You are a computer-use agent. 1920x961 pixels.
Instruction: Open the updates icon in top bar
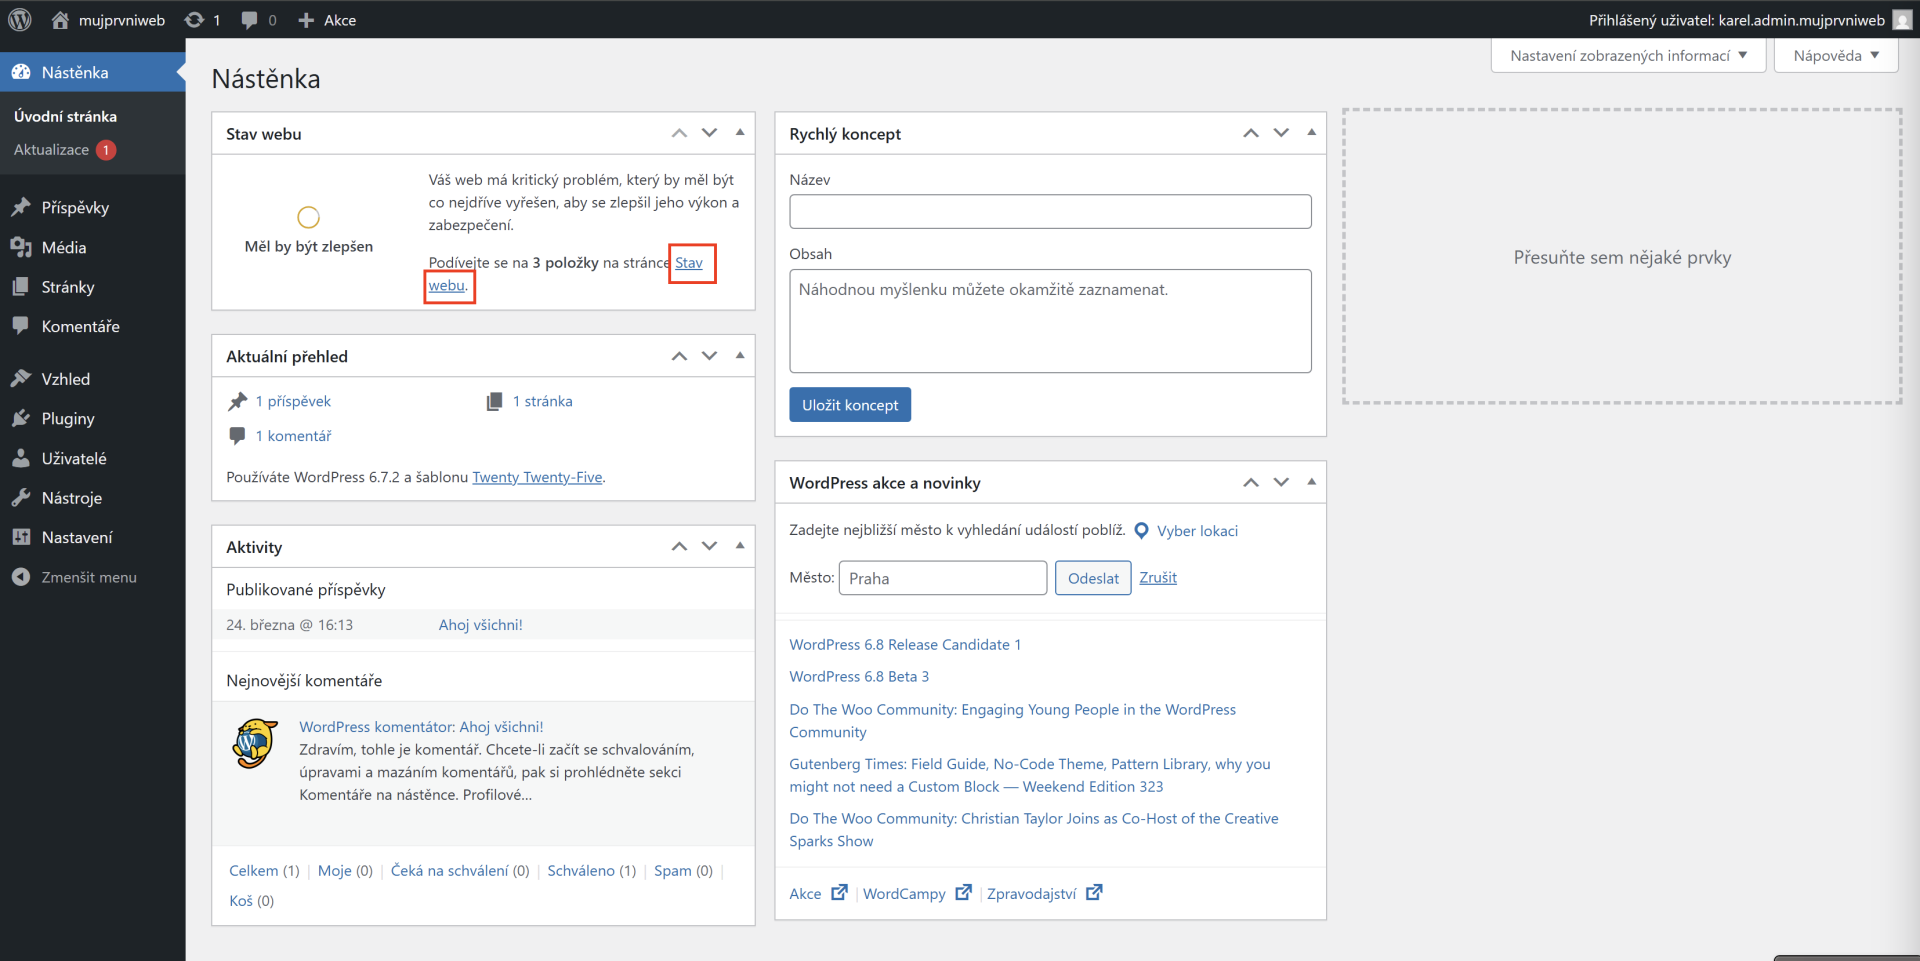(195, 20)
